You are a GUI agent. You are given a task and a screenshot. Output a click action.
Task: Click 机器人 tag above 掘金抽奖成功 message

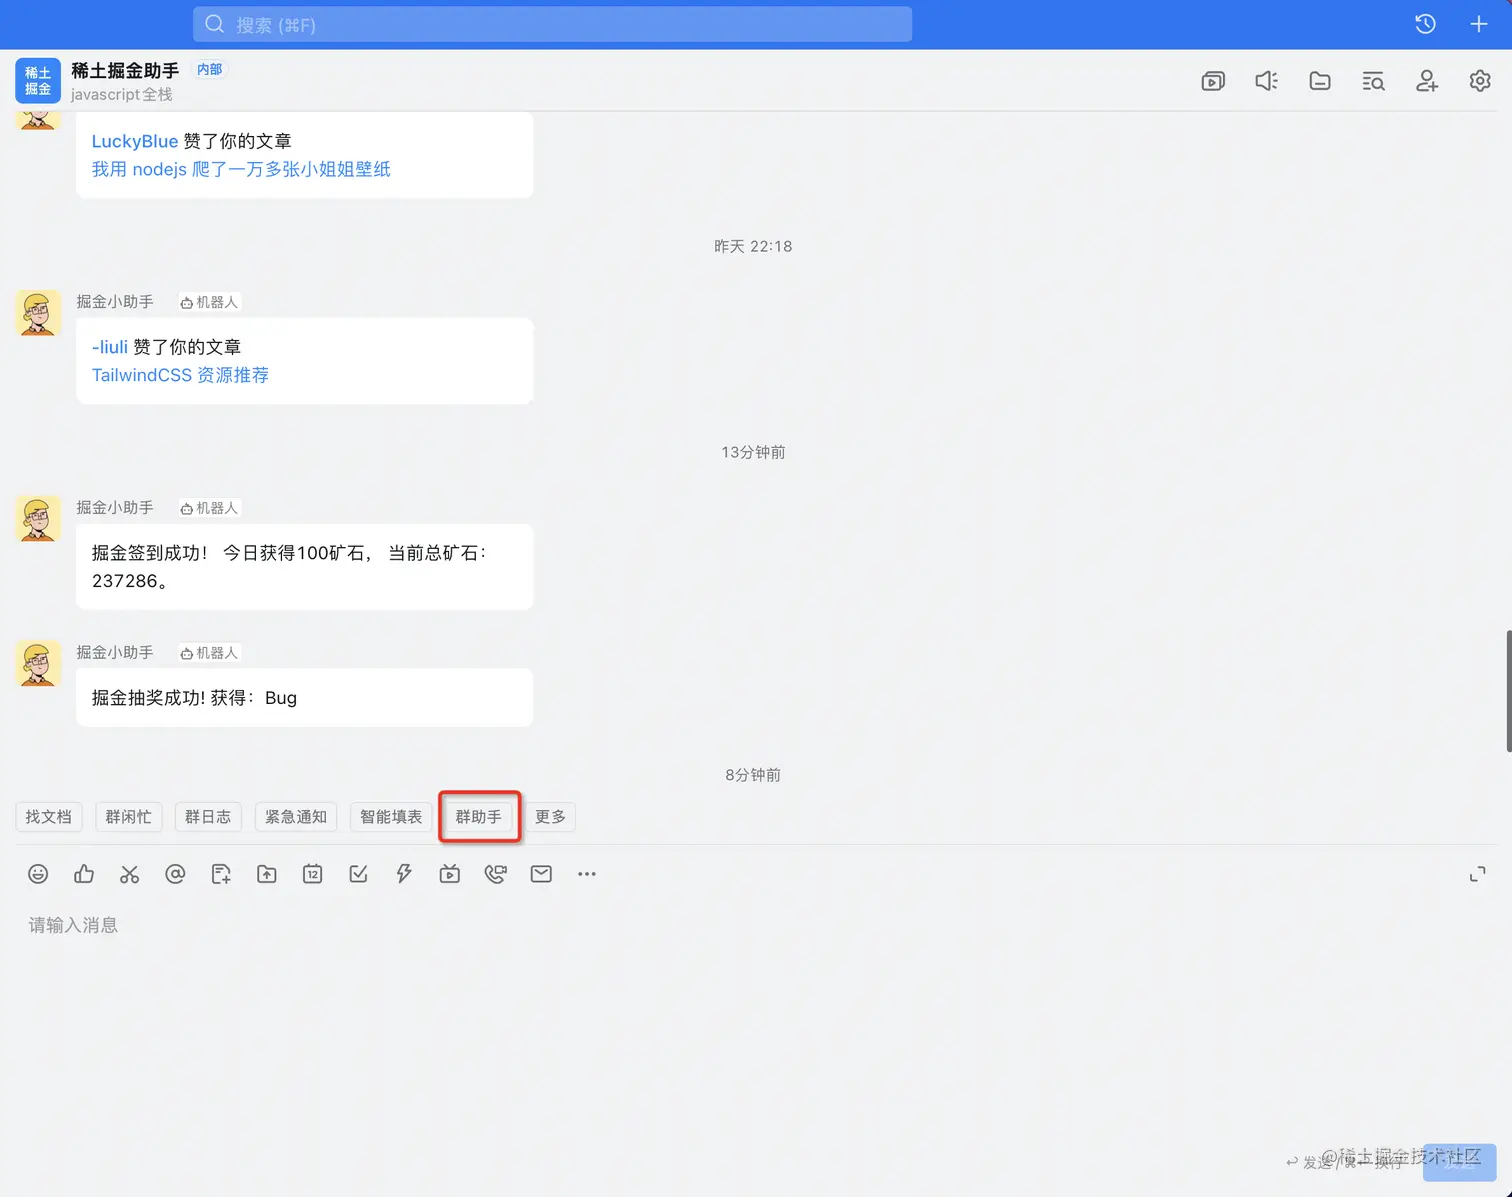click(209, 653)
